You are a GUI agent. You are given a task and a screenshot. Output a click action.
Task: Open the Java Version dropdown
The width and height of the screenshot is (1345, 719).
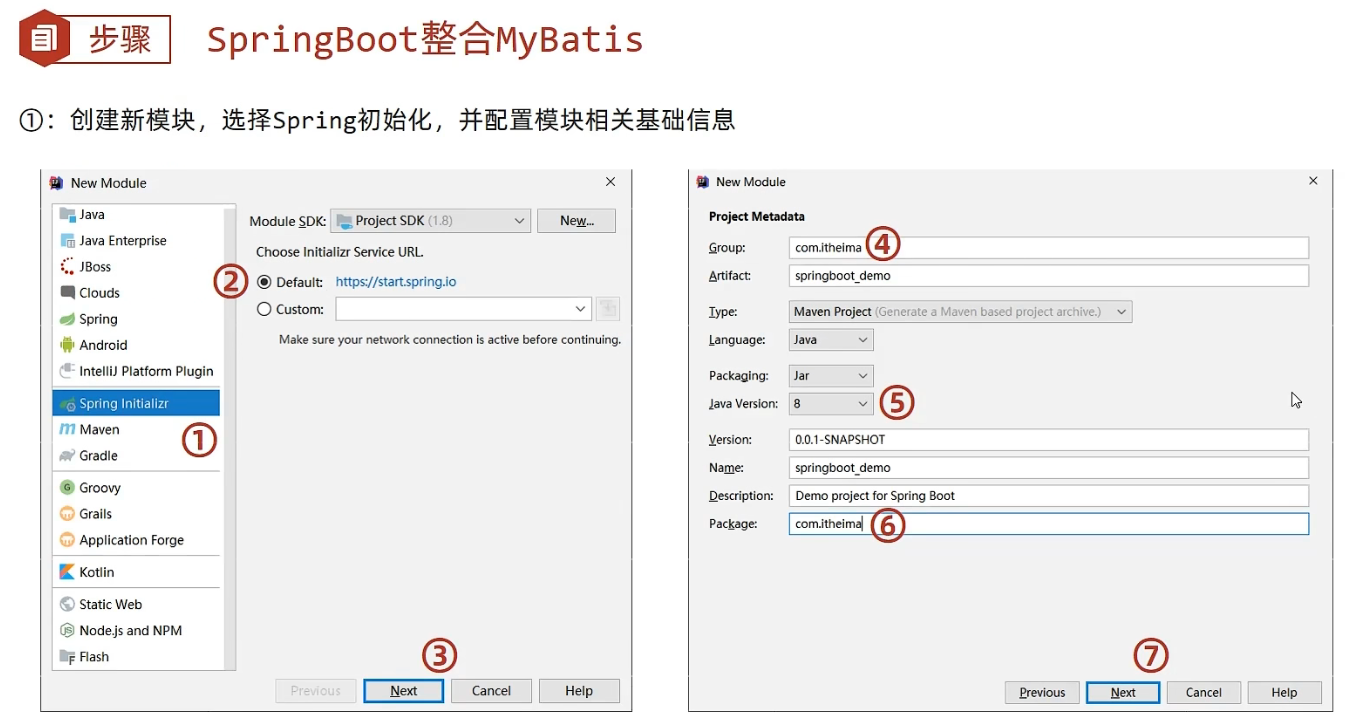coord(831,404)
